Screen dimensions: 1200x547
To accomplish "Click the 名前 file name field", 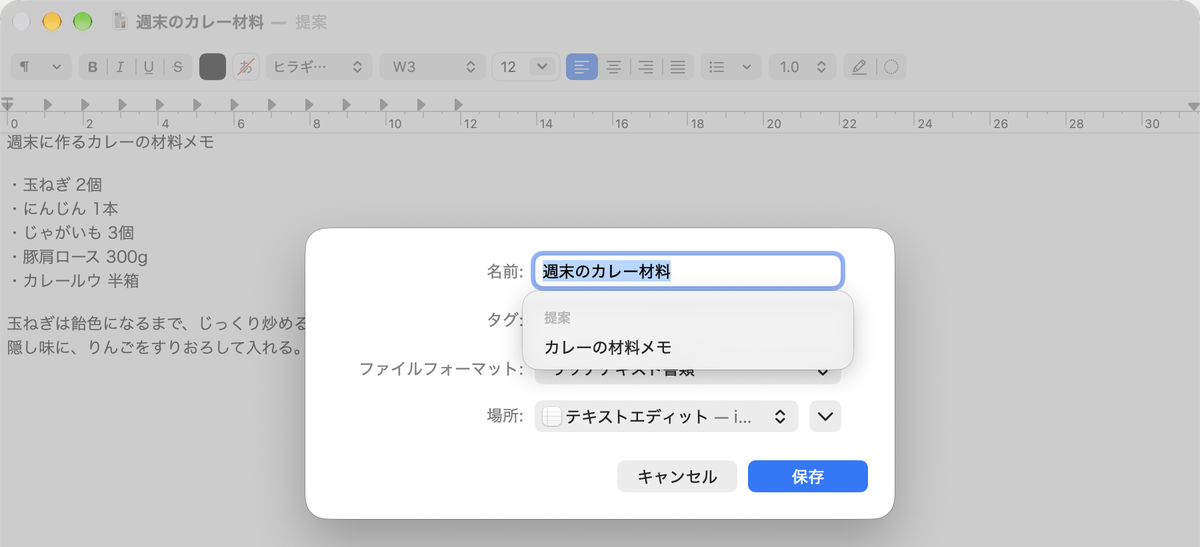I will tap(688, 271).
